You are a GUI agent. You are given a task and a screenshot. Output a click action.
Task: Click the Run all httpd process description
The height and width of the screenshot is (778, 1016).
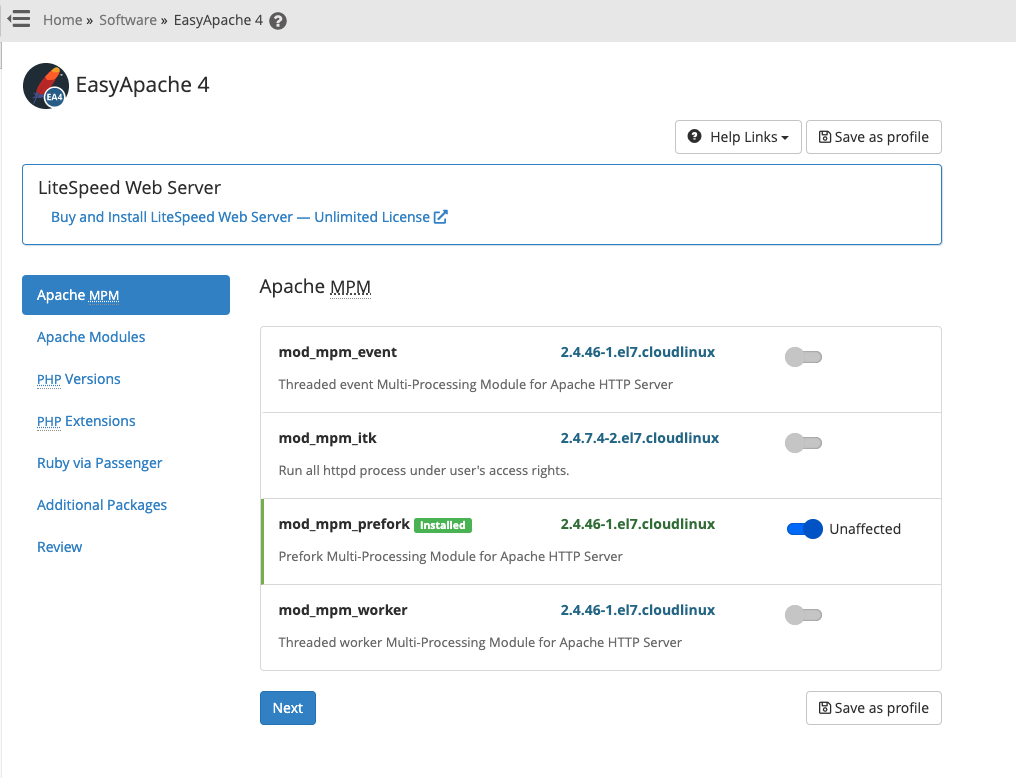424,470
